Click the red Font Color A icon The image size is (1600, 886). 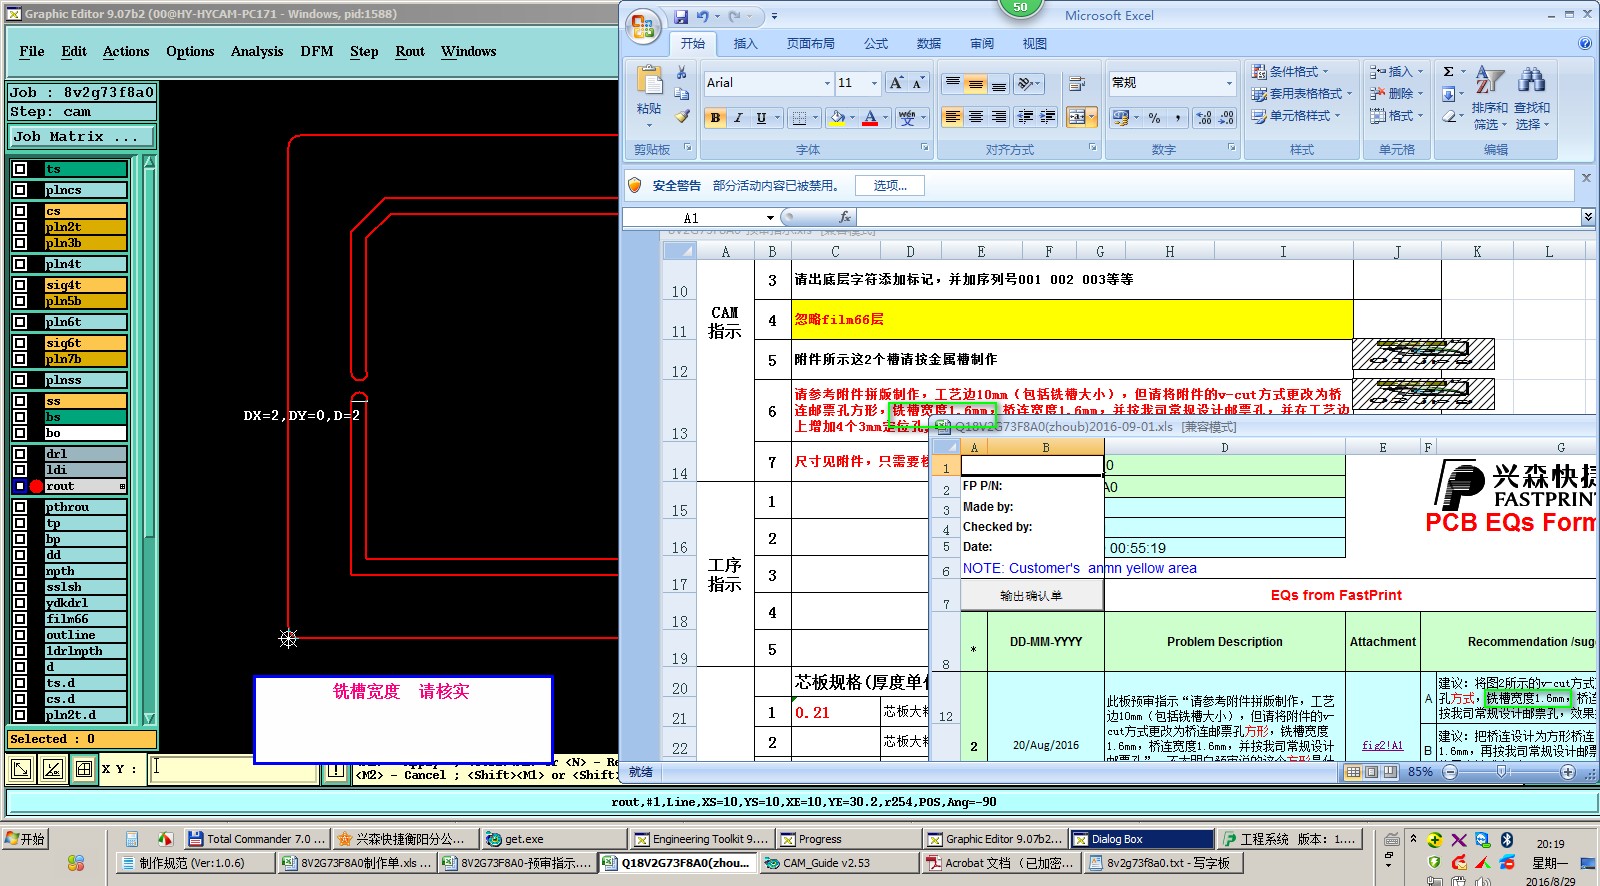[870, 118]
